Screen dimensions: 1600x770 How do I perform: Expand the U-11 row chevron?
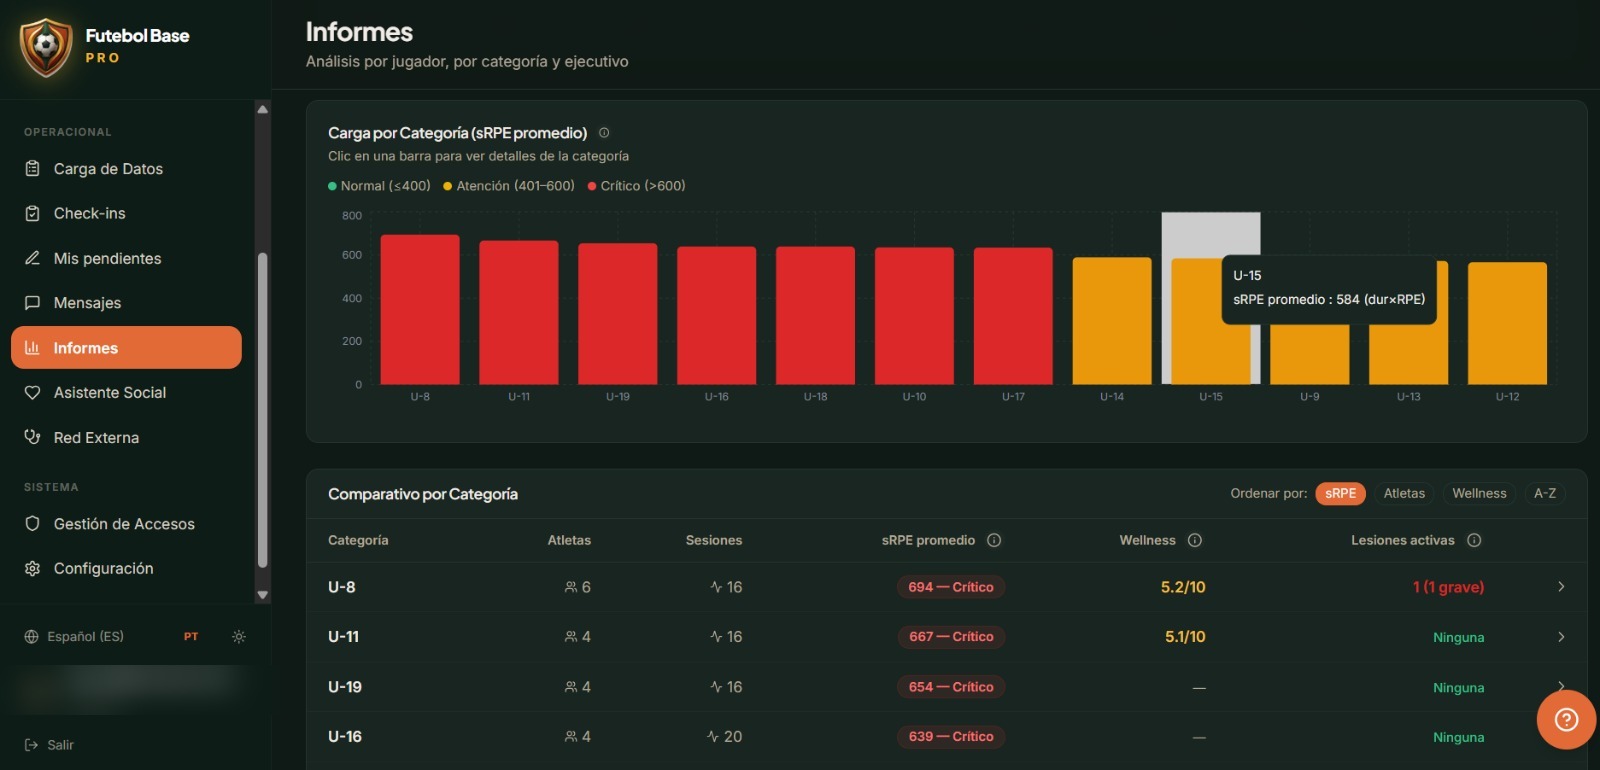[x=1561, y=637]
